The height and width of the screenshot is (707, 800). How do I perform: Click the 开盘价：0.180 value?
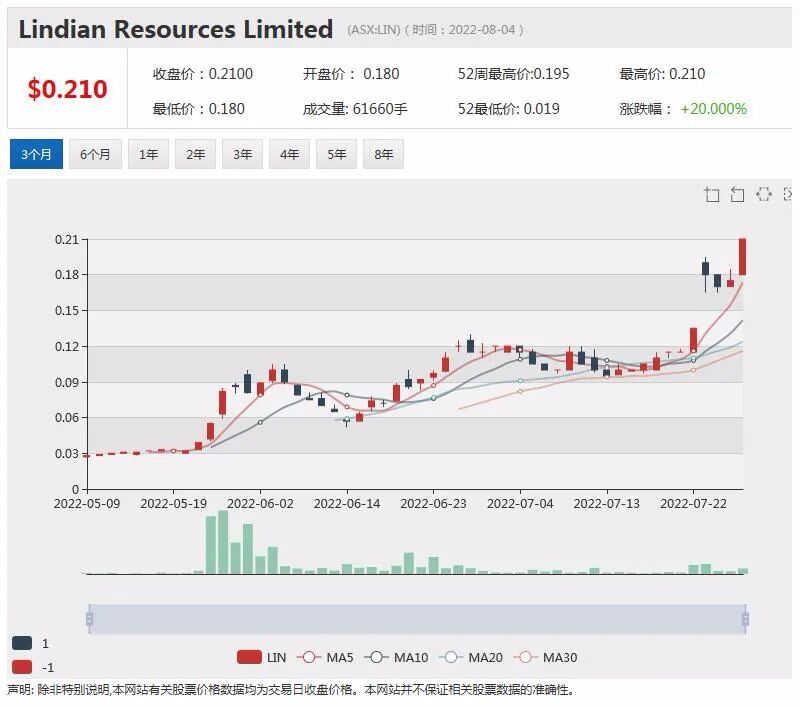coord(351,74)
